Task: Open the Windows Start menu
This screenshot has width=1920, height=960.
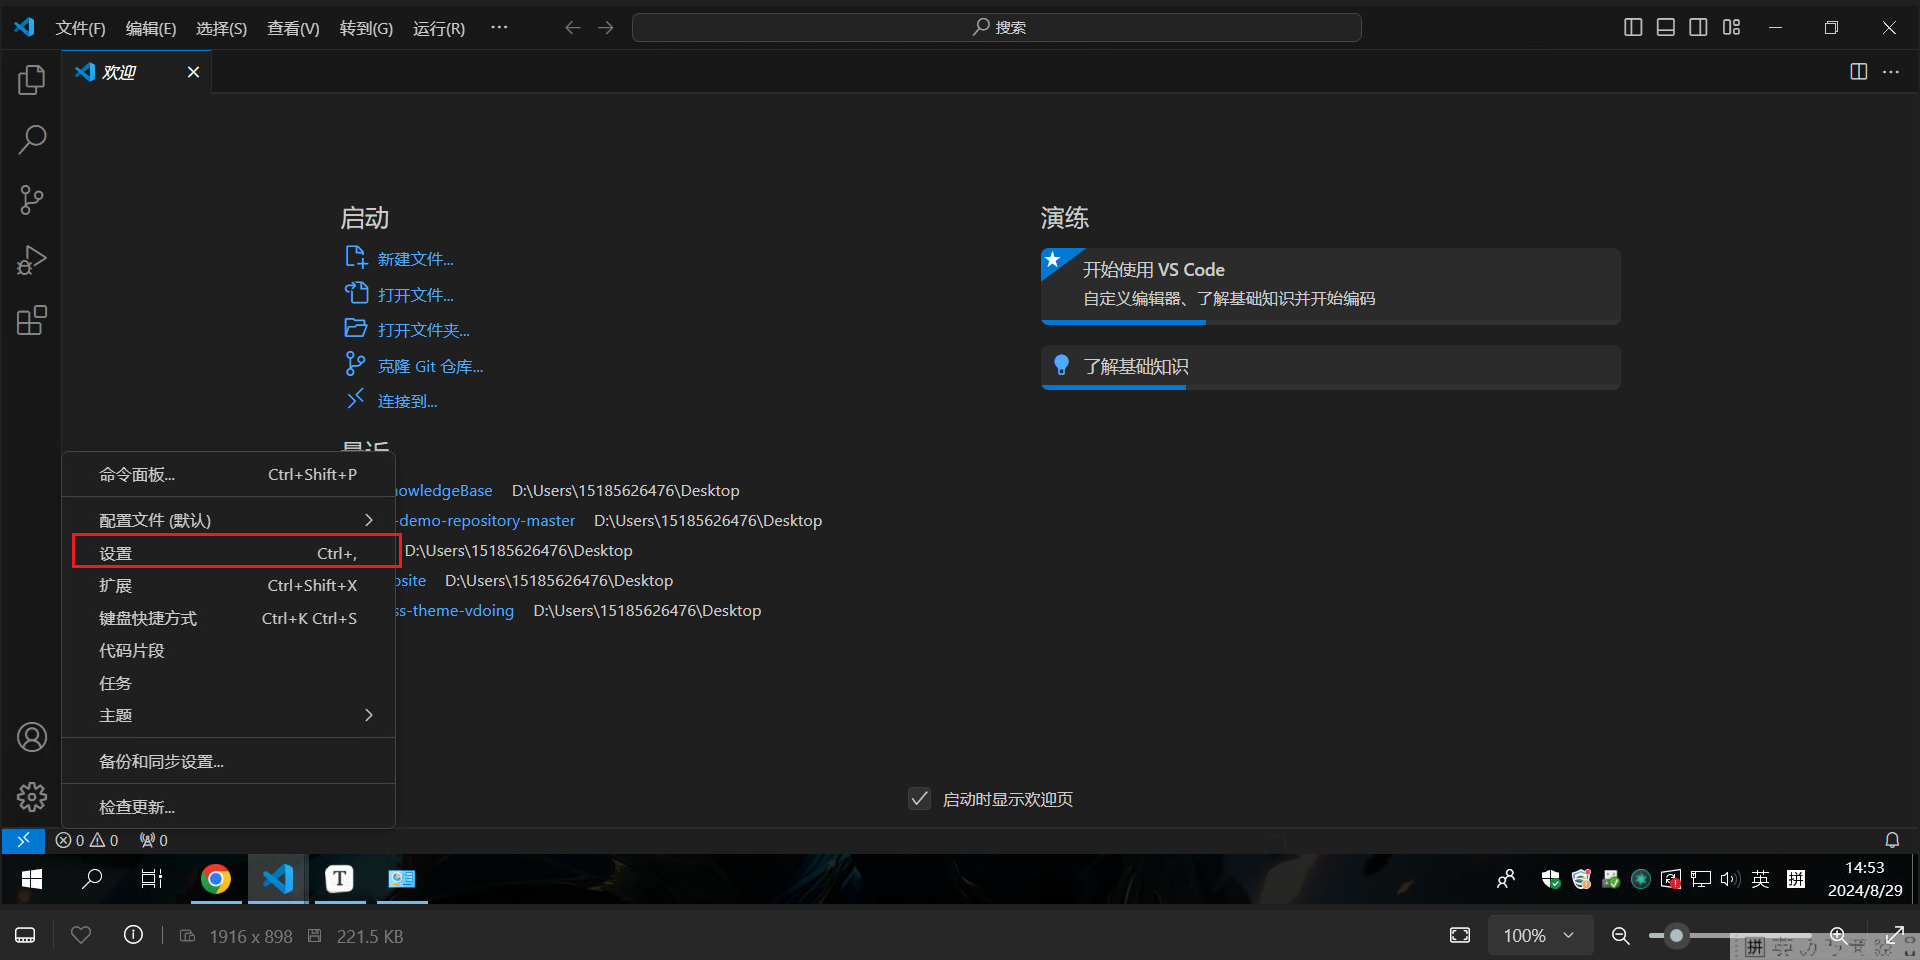Action: [x=31, y=879]
